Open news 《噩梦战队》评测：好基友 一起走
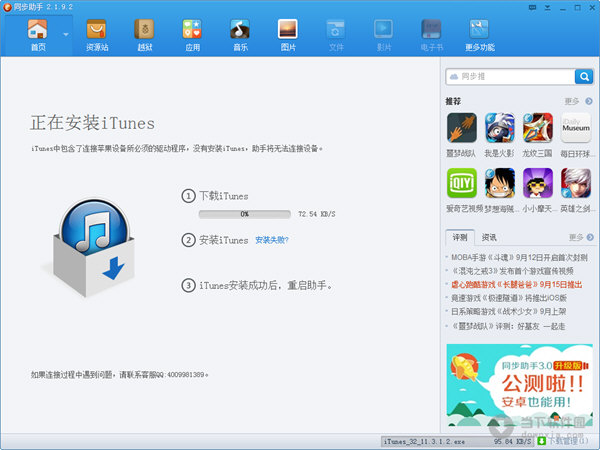600x450 pixels. coord(508,326)
